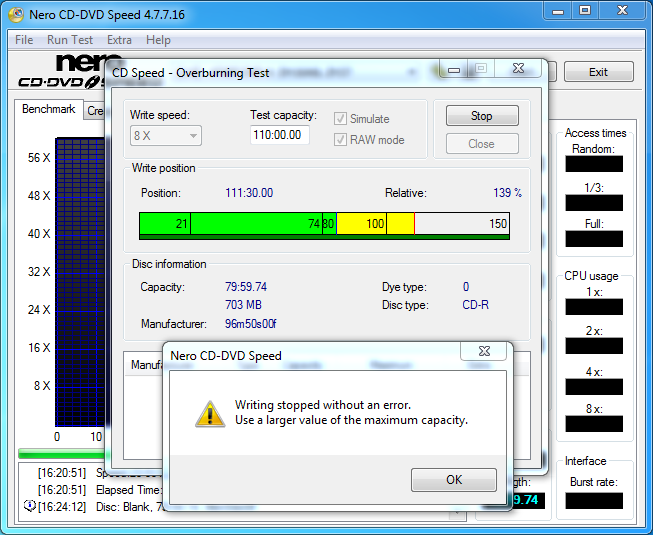Screen dimensions: 653x535
Task: Click the Burst rate field
Action: (594, 501)
